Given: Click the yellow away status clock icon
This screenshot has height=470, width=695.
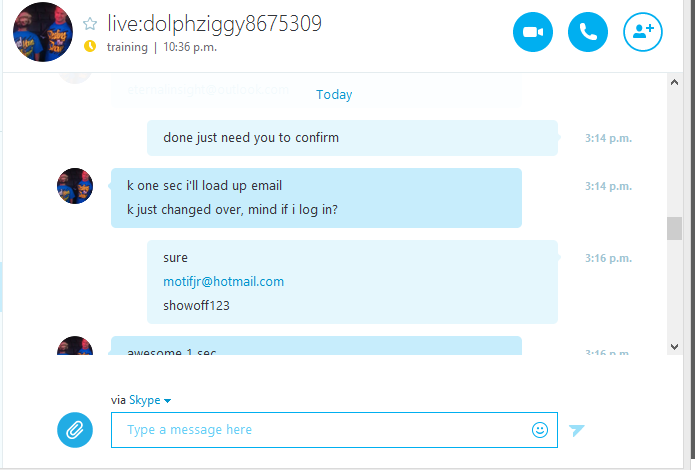Looking at the screenshot, I should pyautogui.click(x=90, y=46).
